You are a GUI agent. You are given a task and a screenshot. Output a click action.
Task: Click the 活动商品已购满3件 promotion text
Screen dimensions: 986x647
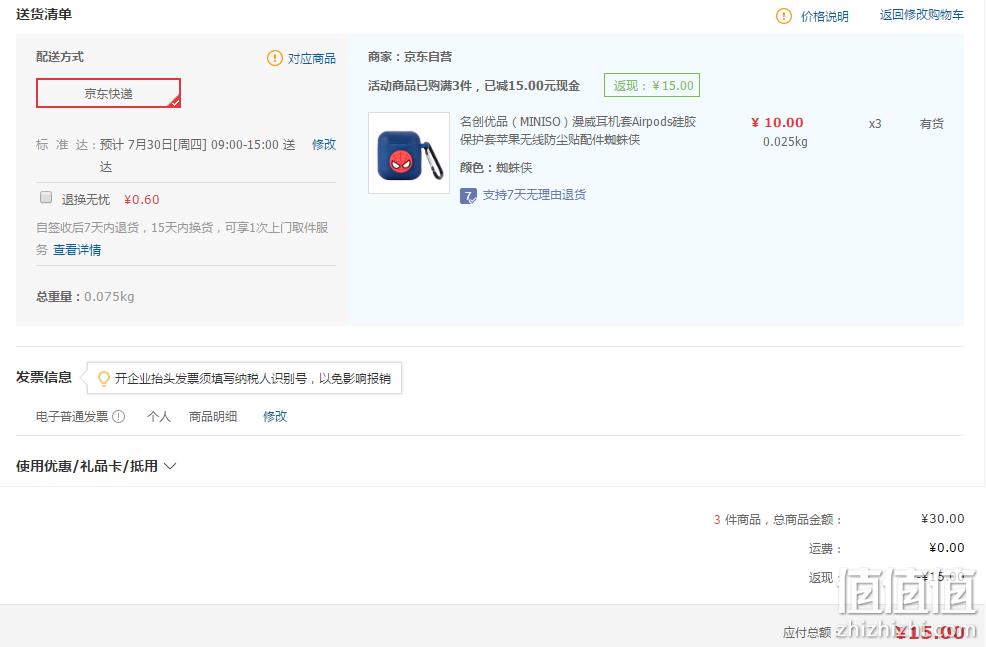click(x=474, y=86)
